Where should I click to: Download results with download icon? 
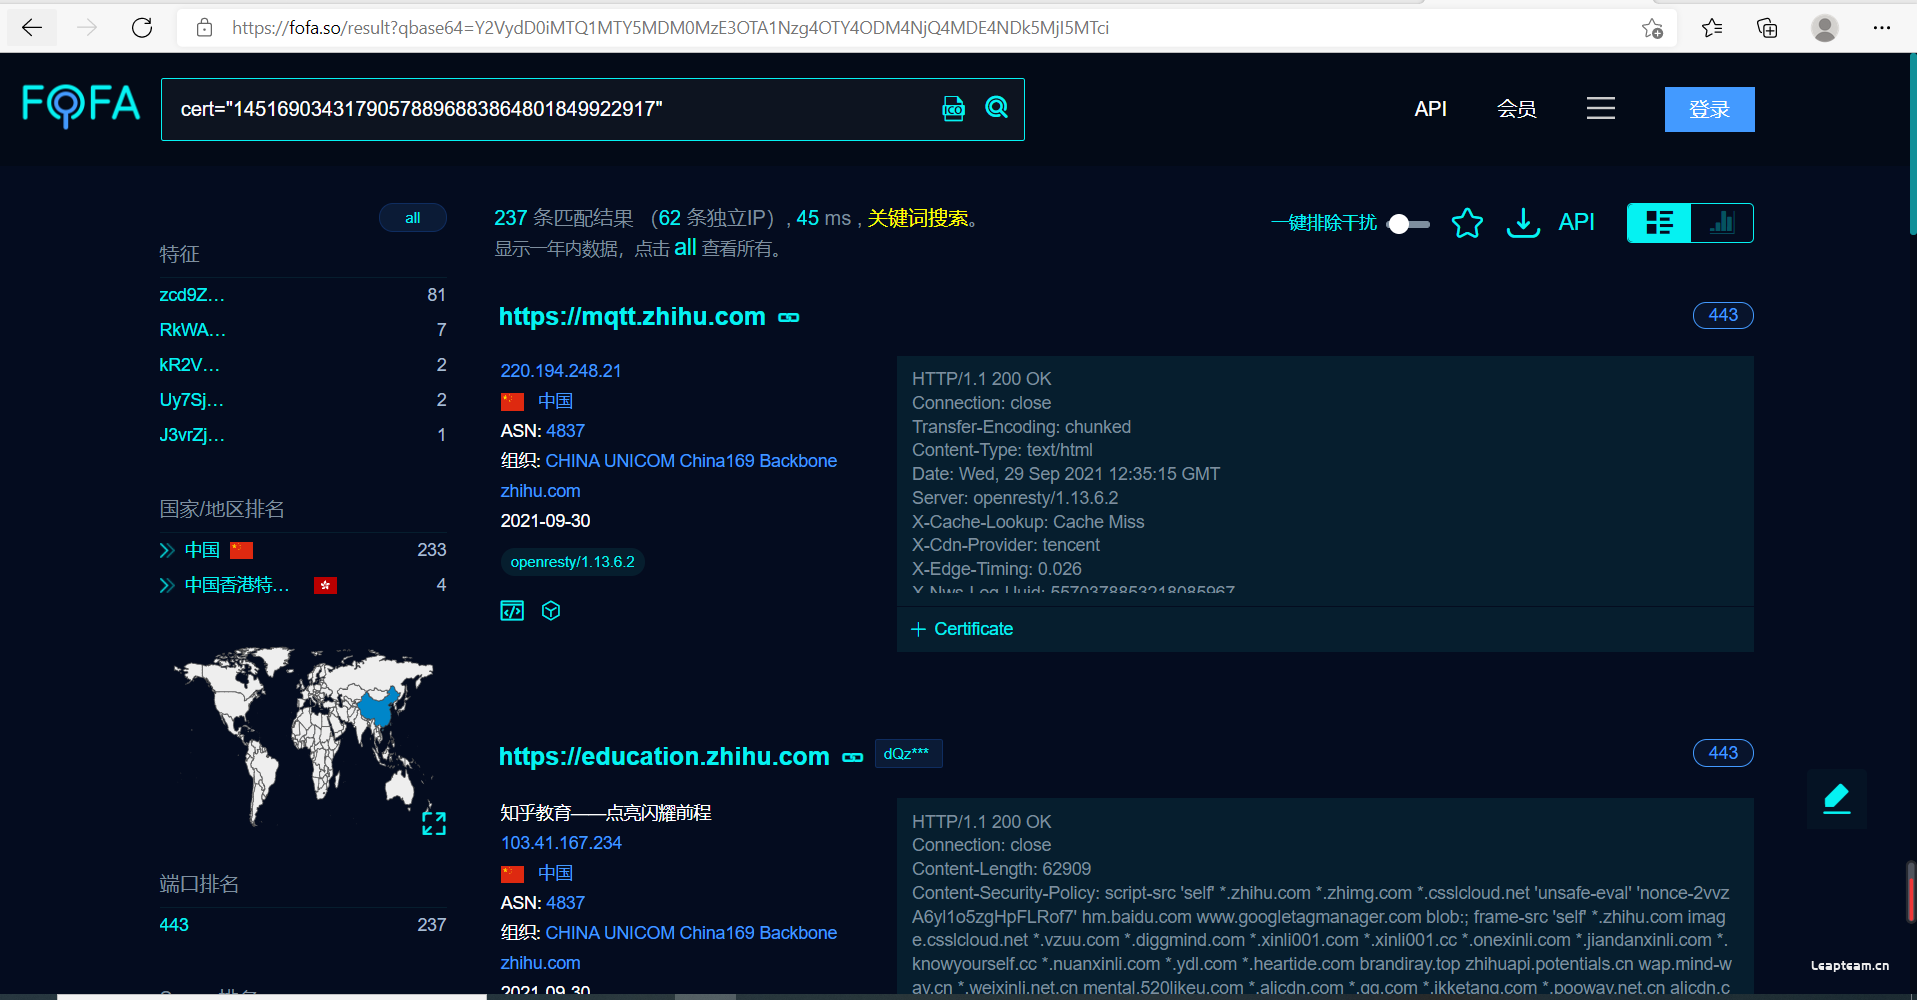tap(1523, 222)
